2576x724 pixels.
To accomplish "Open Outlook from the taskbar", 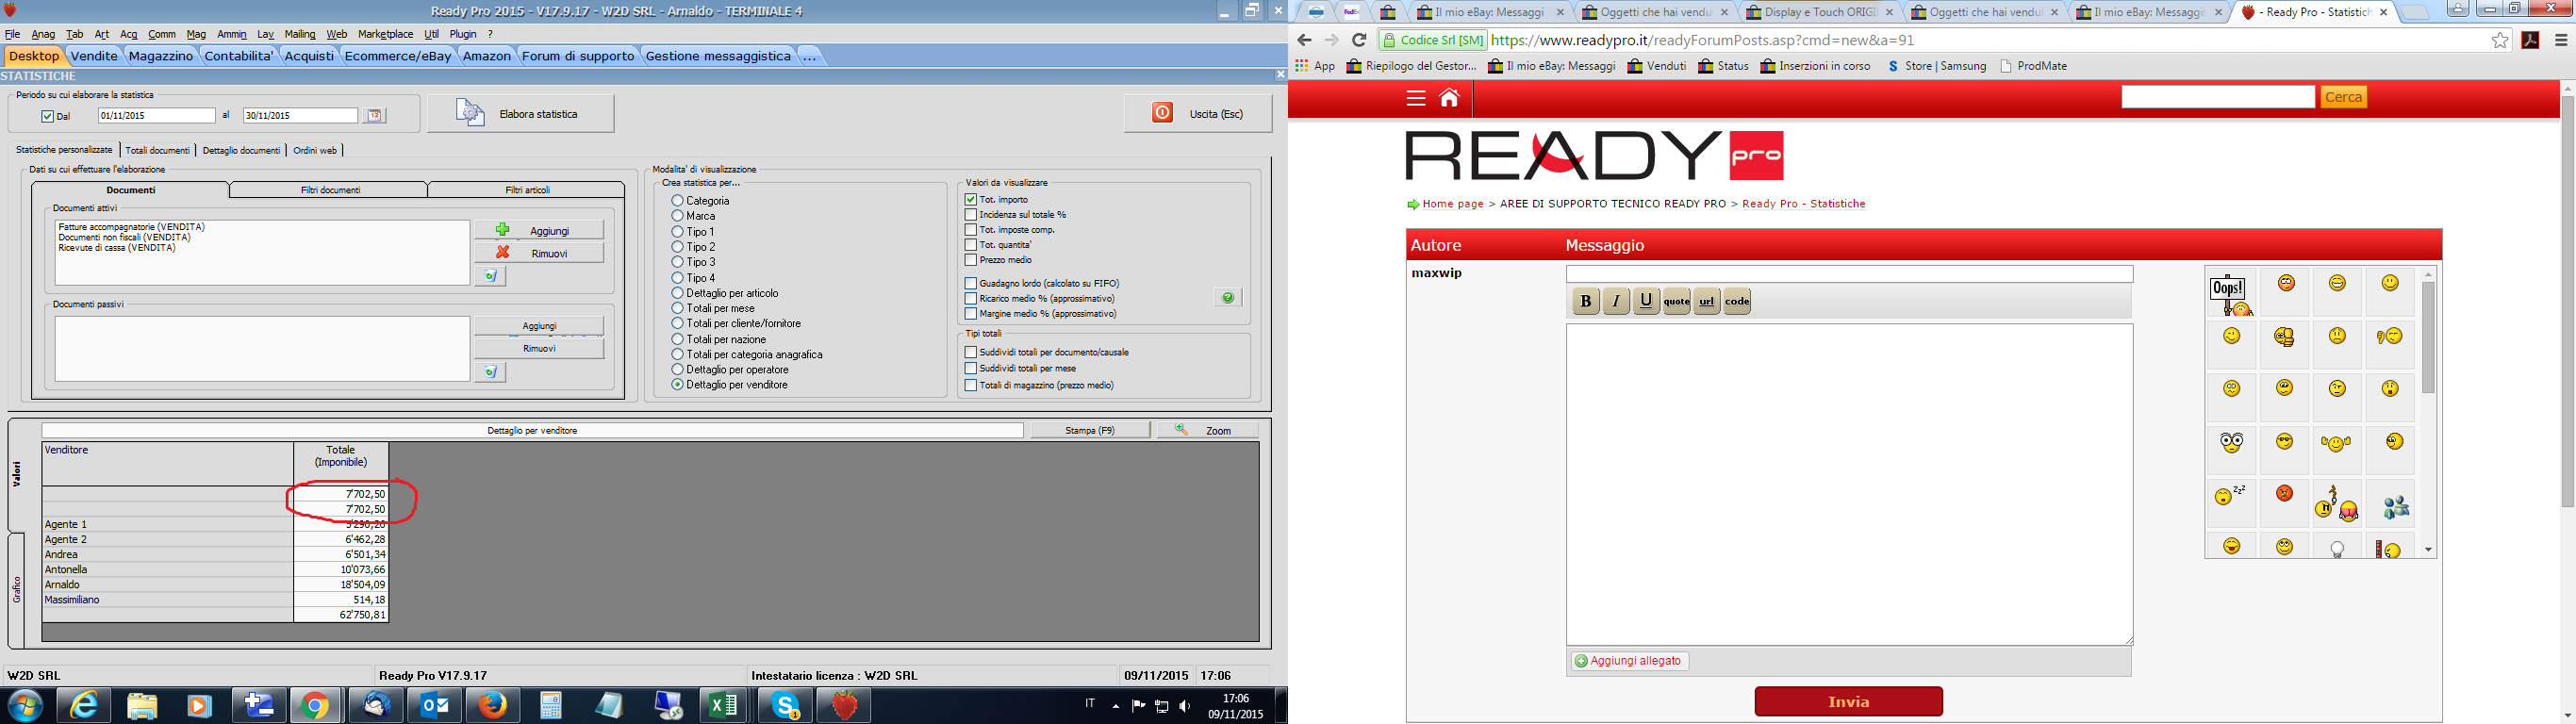I will click(435, 706).
